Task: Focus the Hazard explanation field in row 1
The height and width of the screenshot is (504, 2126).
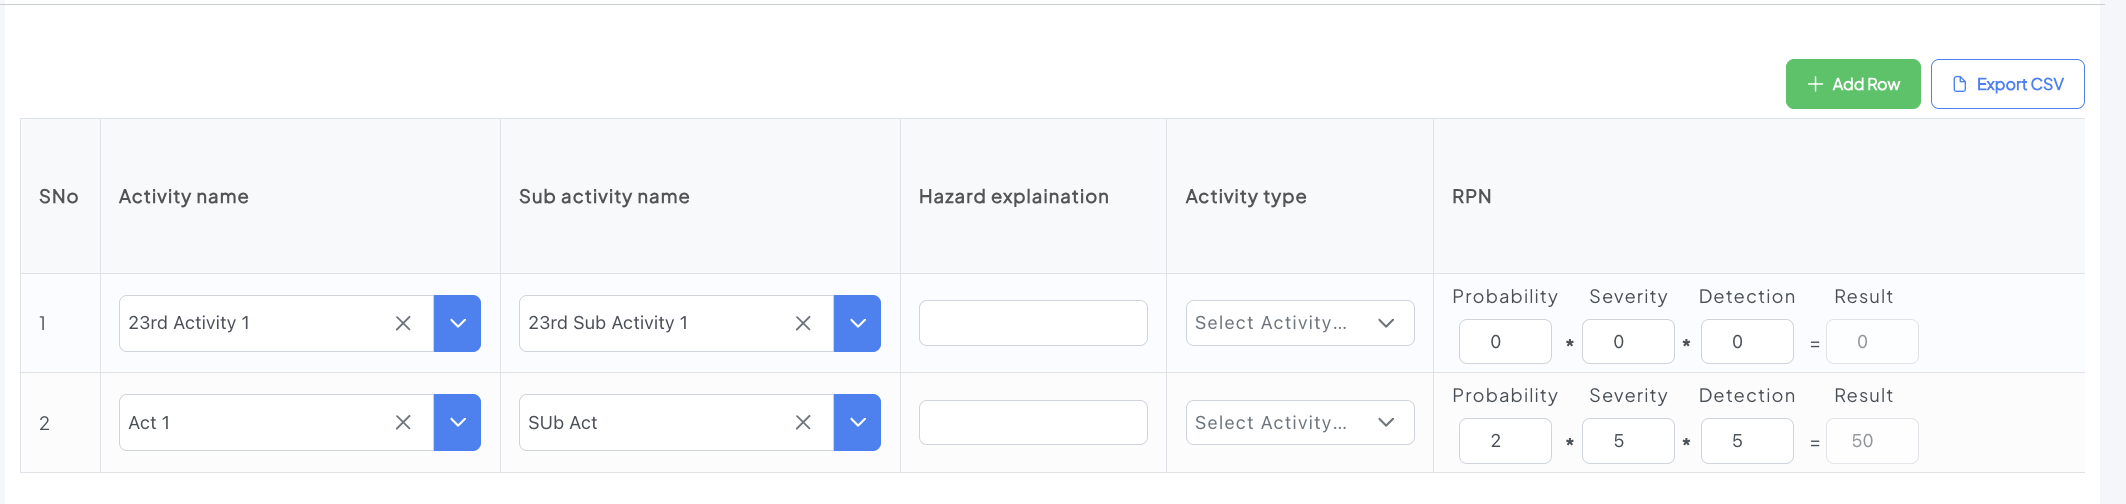Action: pyautogui.click(x=1032, y=323)
